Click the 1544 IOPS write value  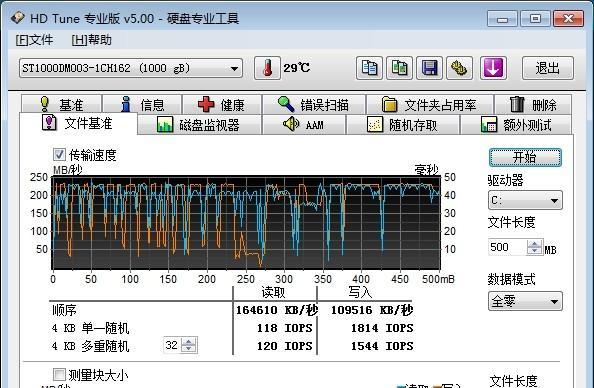[382, 346]
